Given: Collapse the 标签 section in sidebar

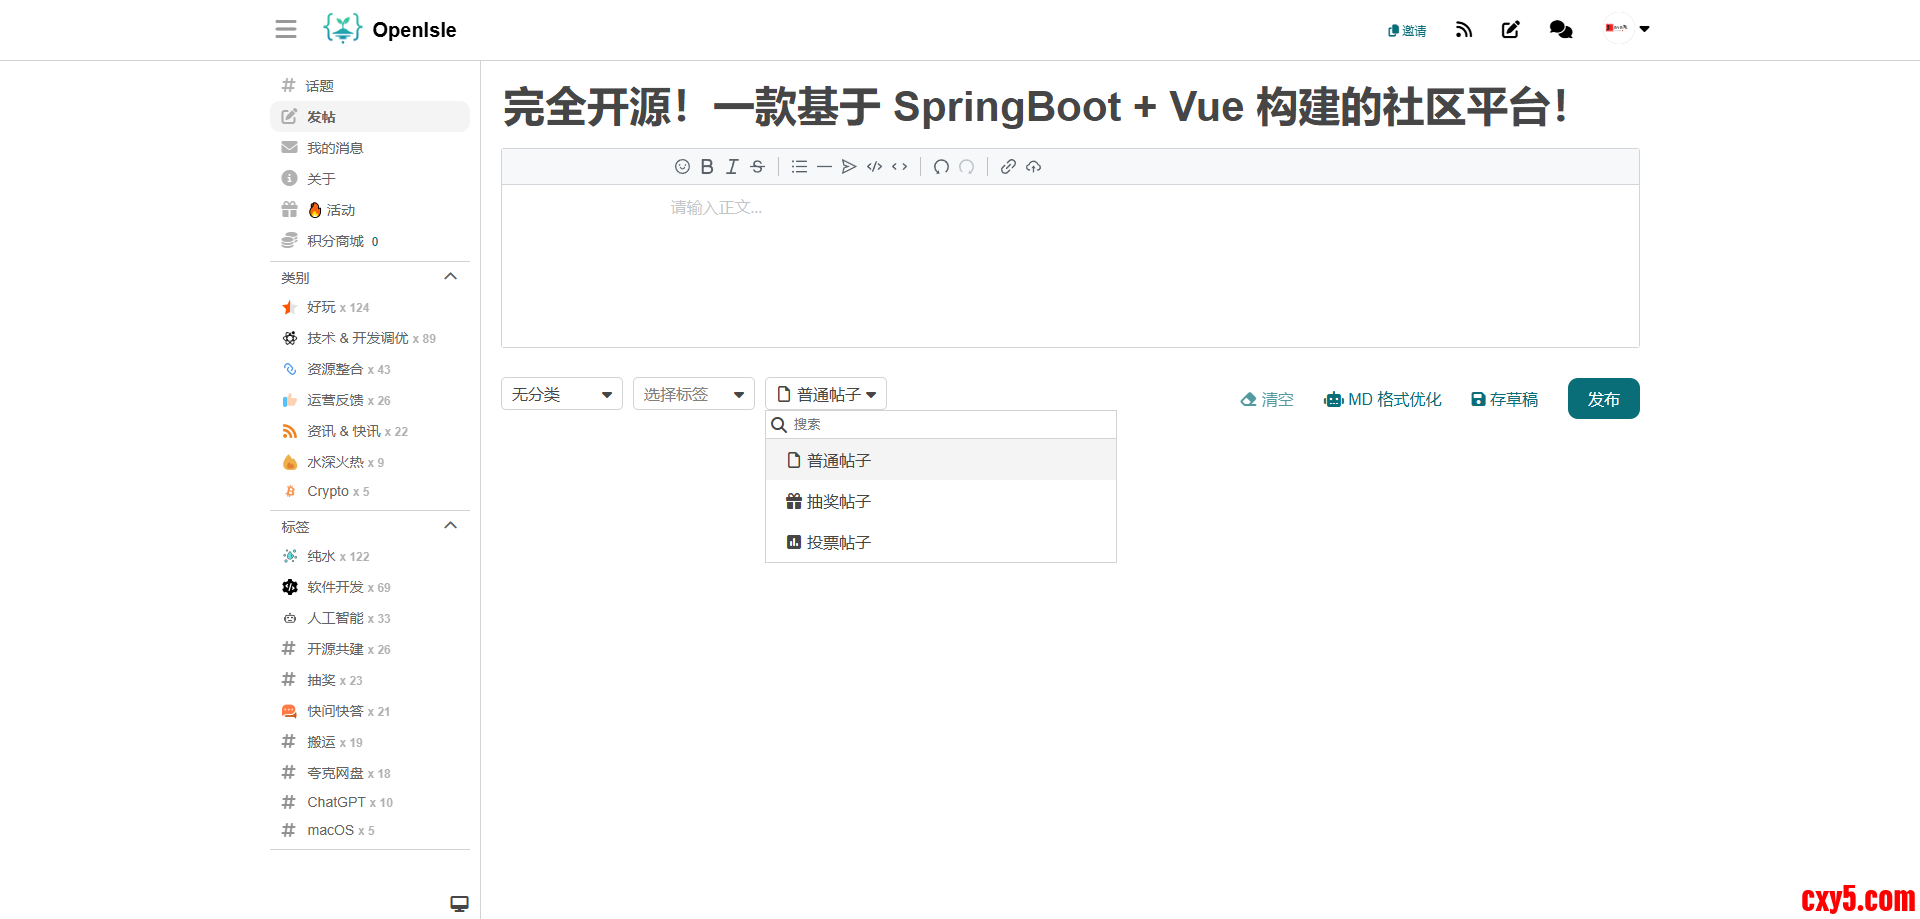Looking at the screenshot, I should [450, 526].
